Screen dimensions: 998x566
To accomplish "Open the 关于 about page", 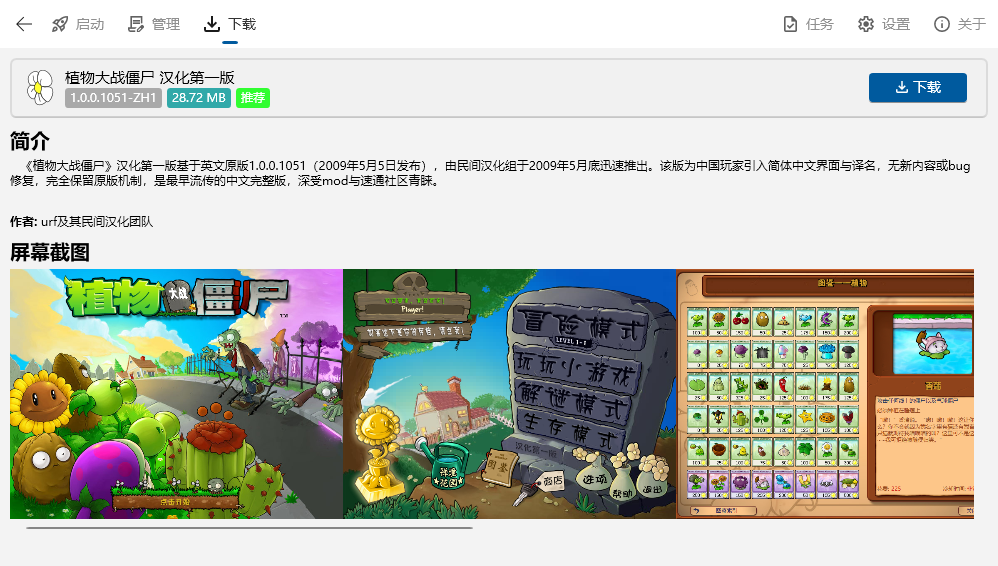I will point(959,24).
